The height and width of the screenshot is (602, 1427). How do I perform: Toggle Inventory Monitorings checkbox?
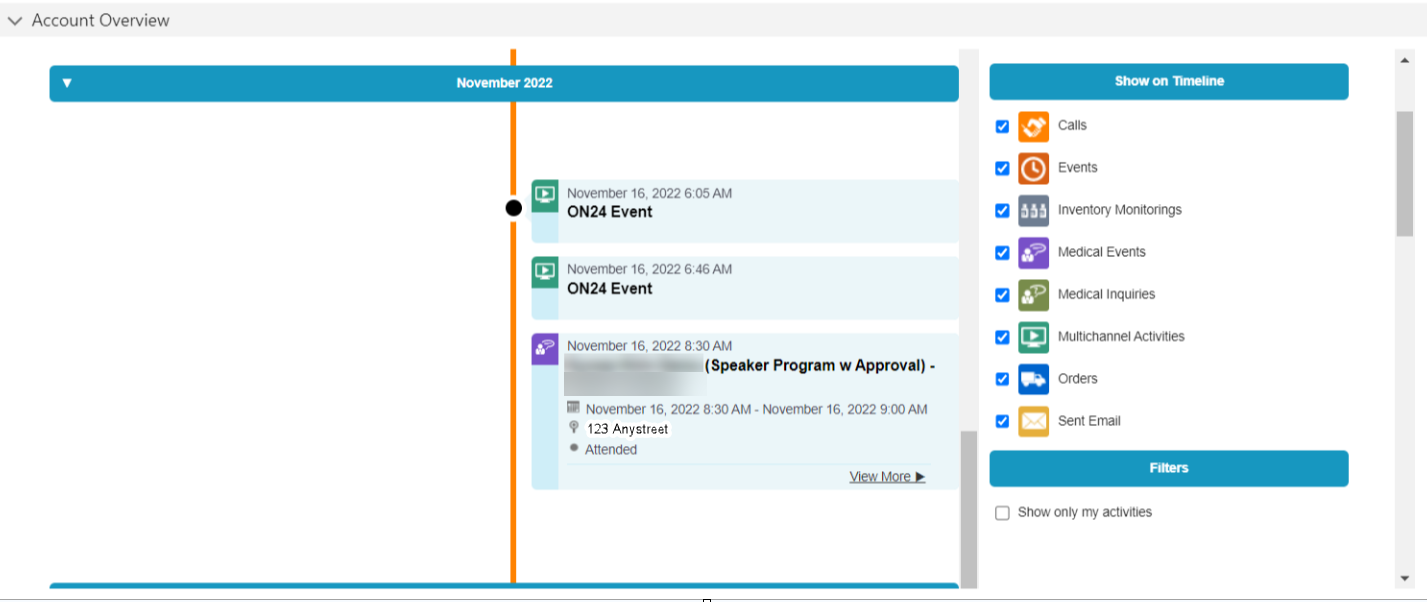click(x=1002, y=211)
